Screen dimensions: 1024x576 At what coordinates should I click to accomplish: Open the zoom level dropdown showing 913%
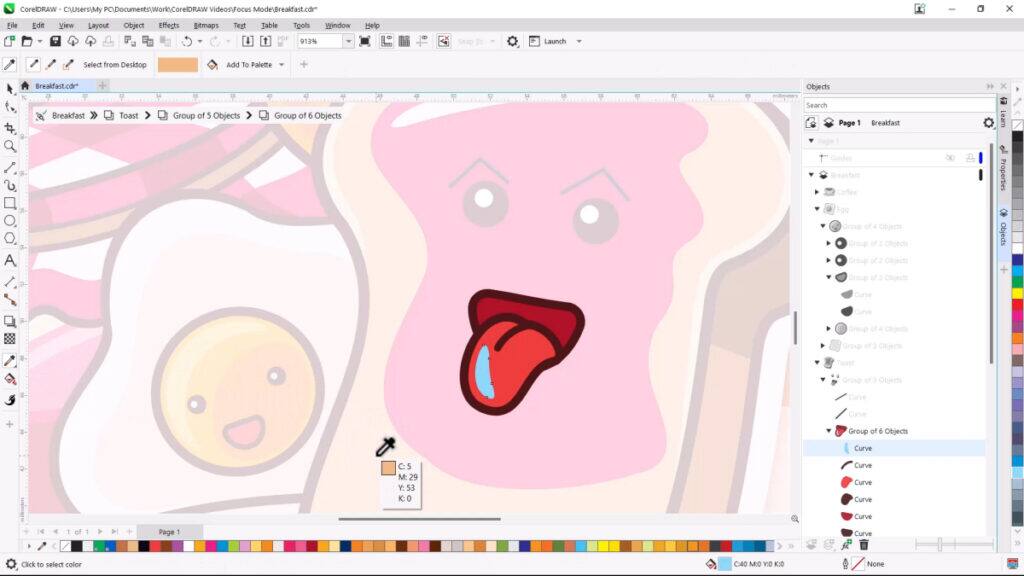pos(346,41)
